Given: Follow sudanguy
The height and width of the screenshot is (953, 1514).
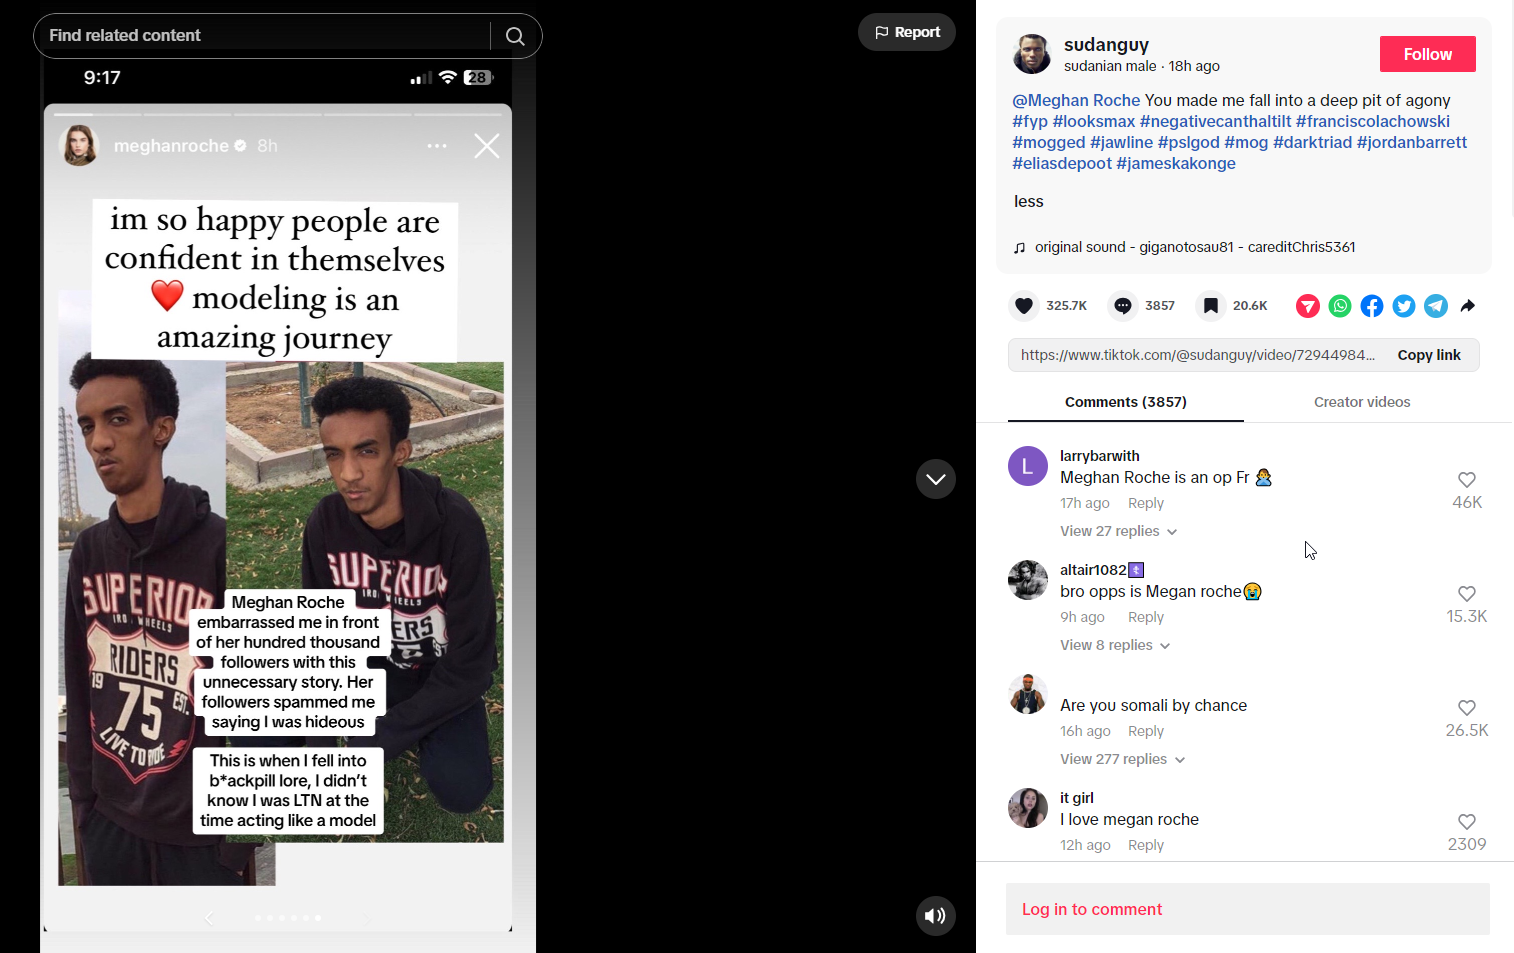Looking at the screenshot, I should tap(1427, 54).
